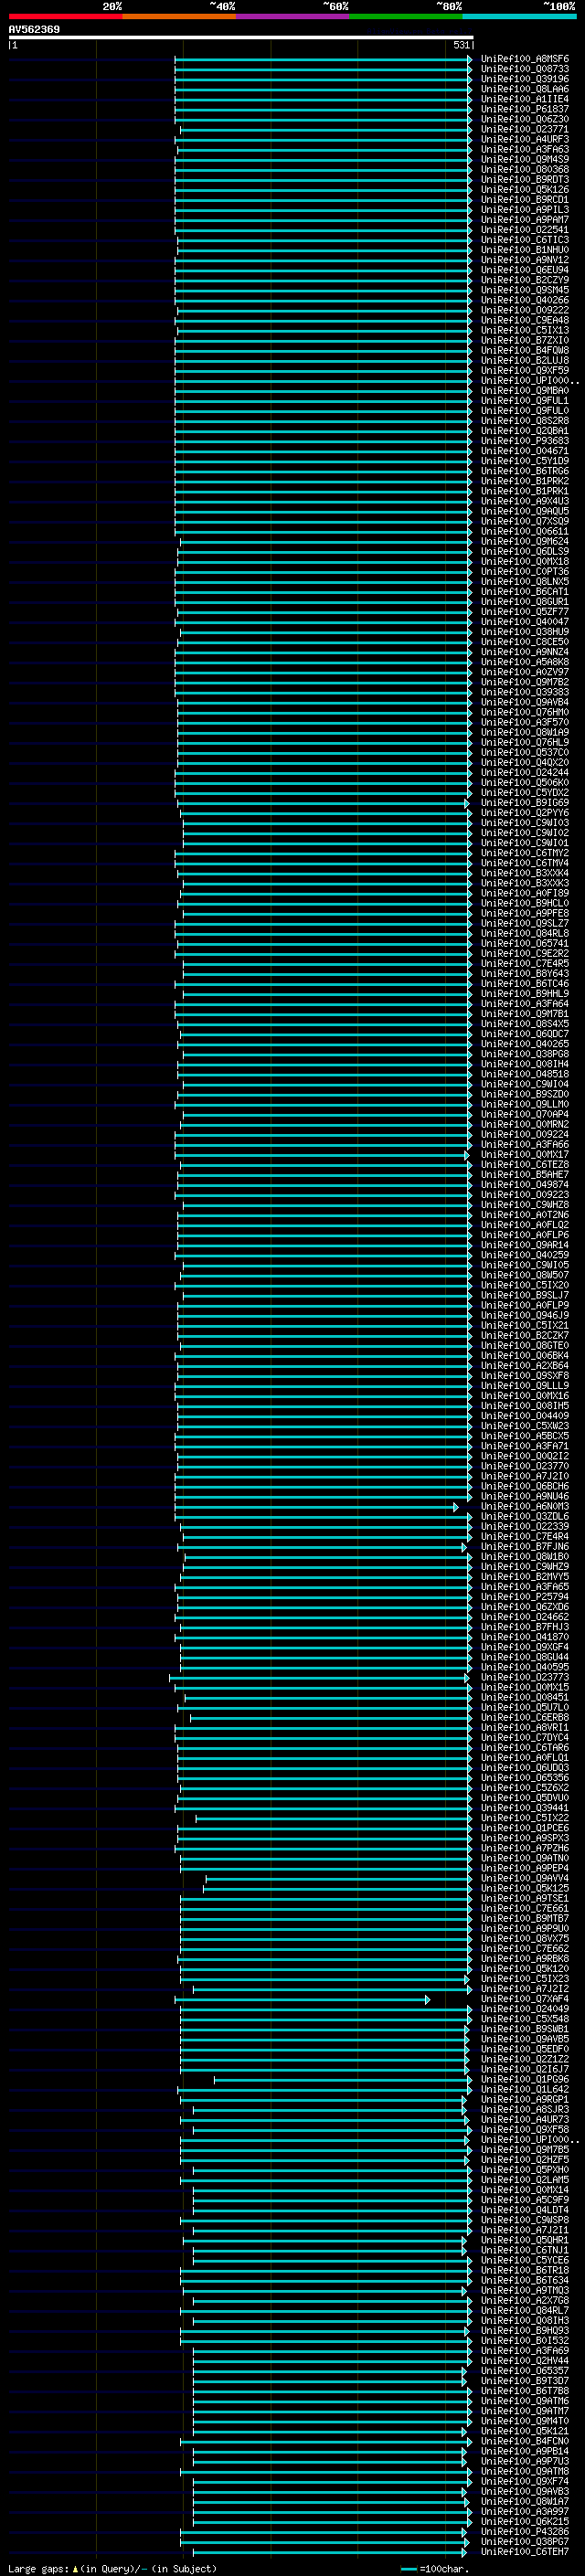Select hit UniRef100_A9PIL3

coord(525,210)
